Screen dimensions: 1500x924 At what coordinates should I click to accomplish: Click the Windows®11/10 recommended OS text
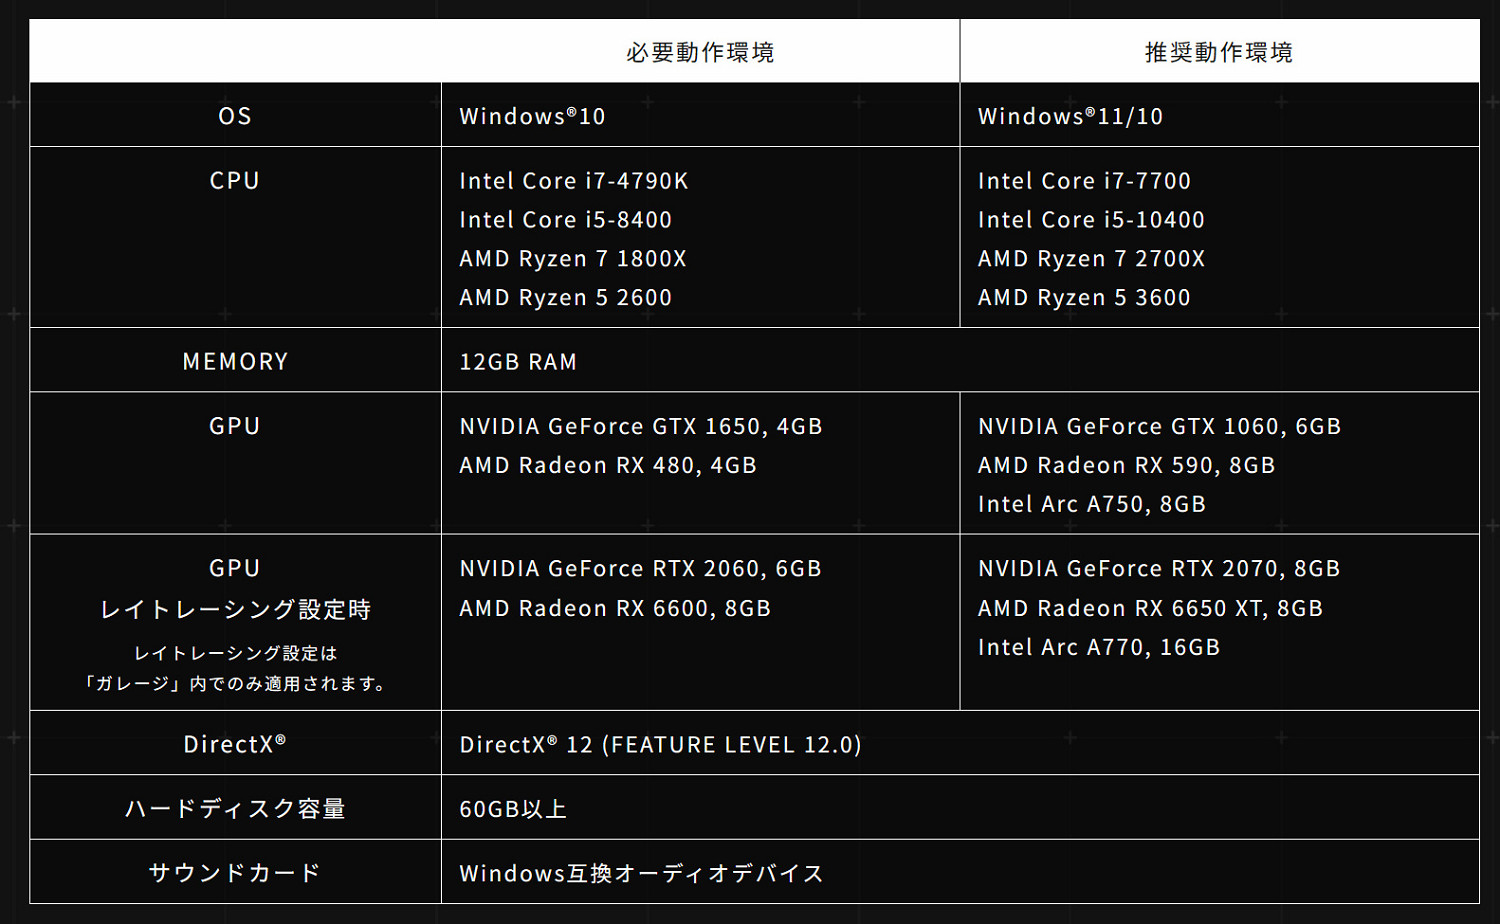point(1070,116)
